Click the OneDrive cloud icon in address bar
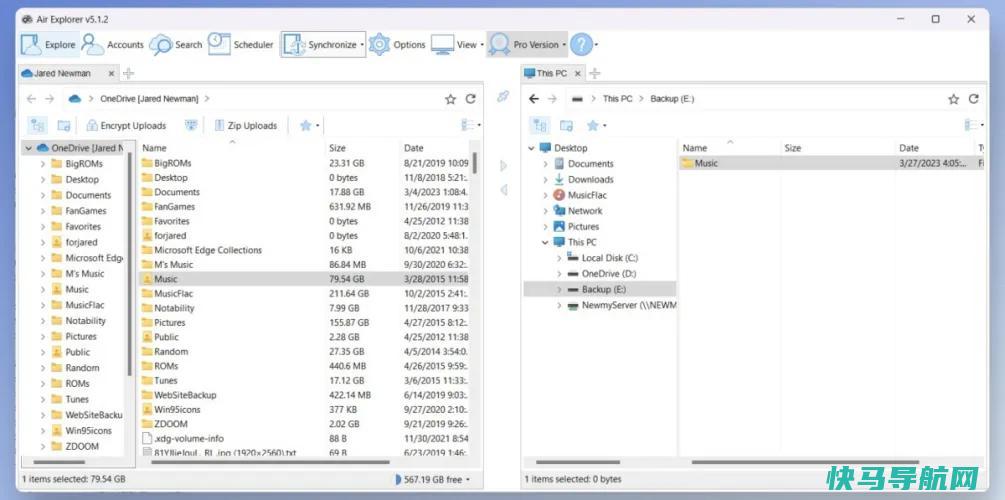The width and height of the screenshot is (1005, 500). click(75, 99)
